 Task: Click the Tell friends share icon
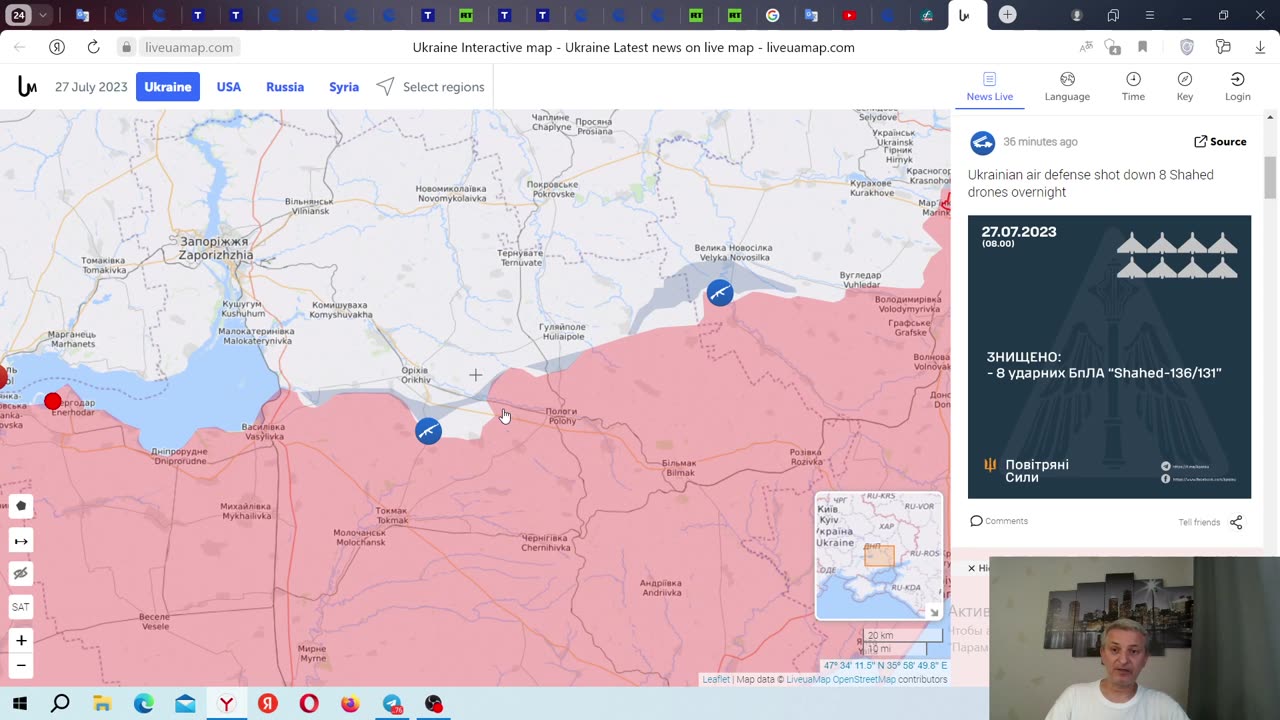[x=1236, y=522]
